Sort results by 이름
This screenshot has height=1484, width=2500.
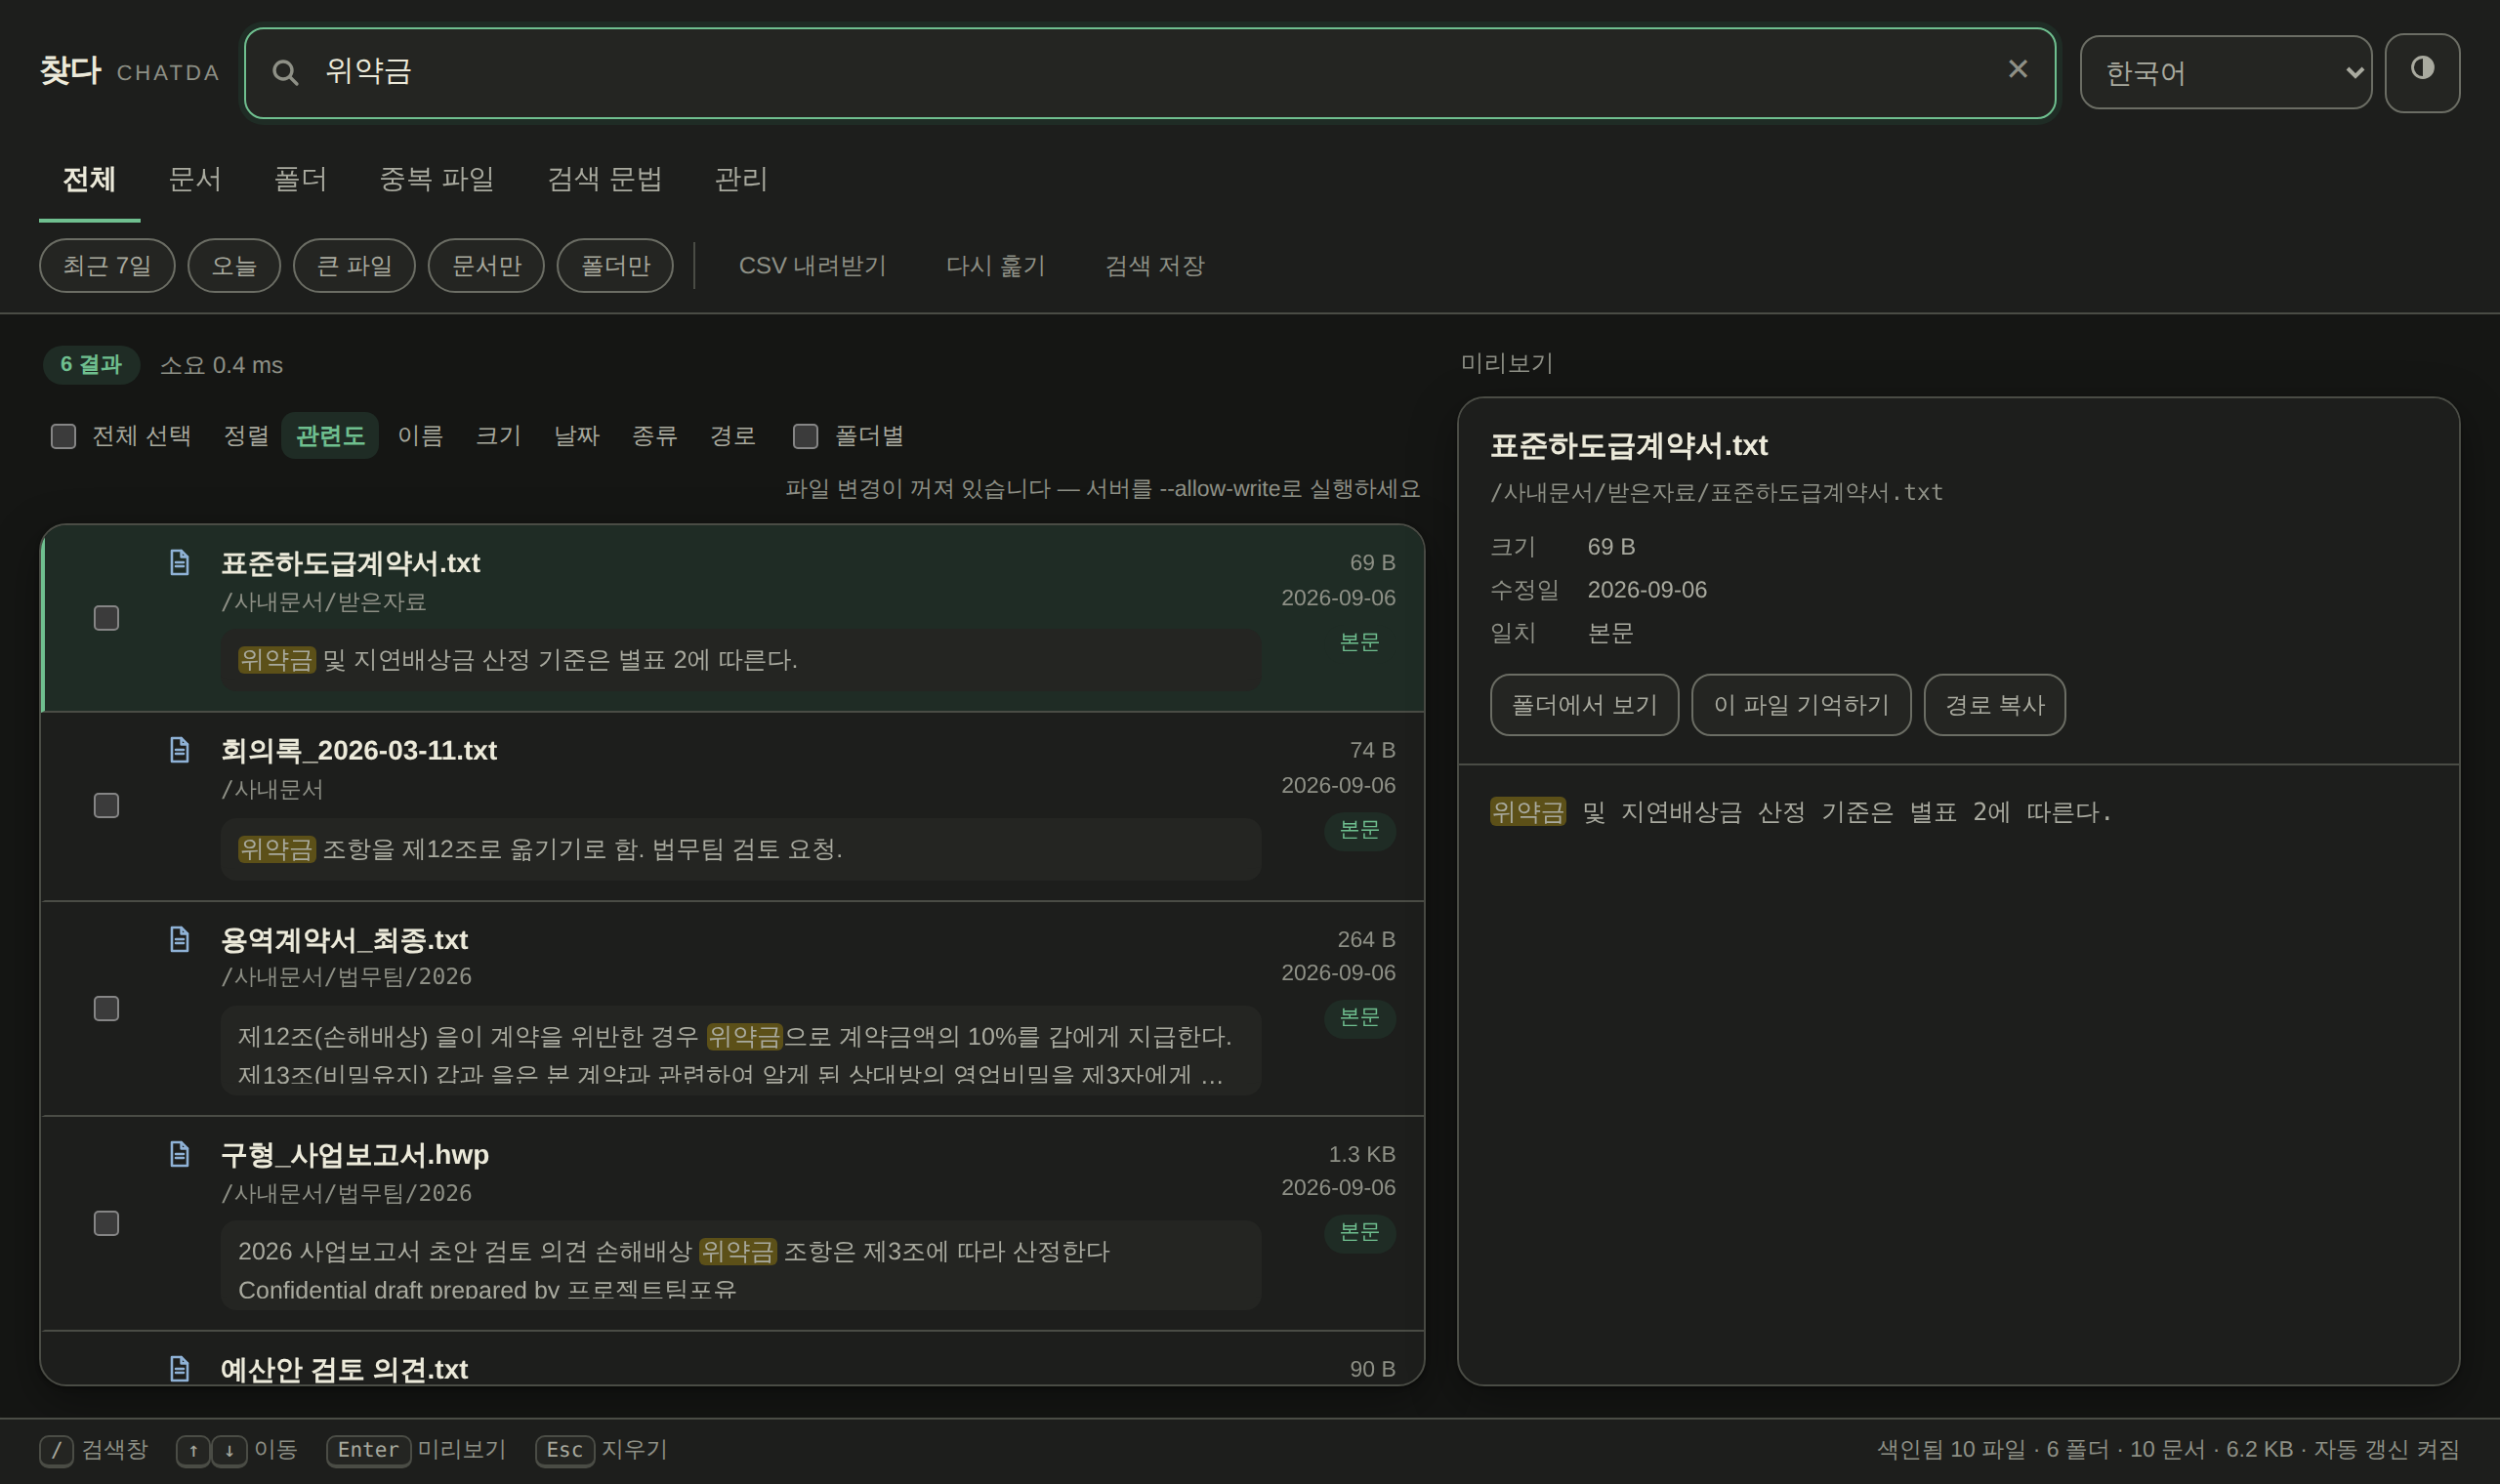(x=420, y=436)
